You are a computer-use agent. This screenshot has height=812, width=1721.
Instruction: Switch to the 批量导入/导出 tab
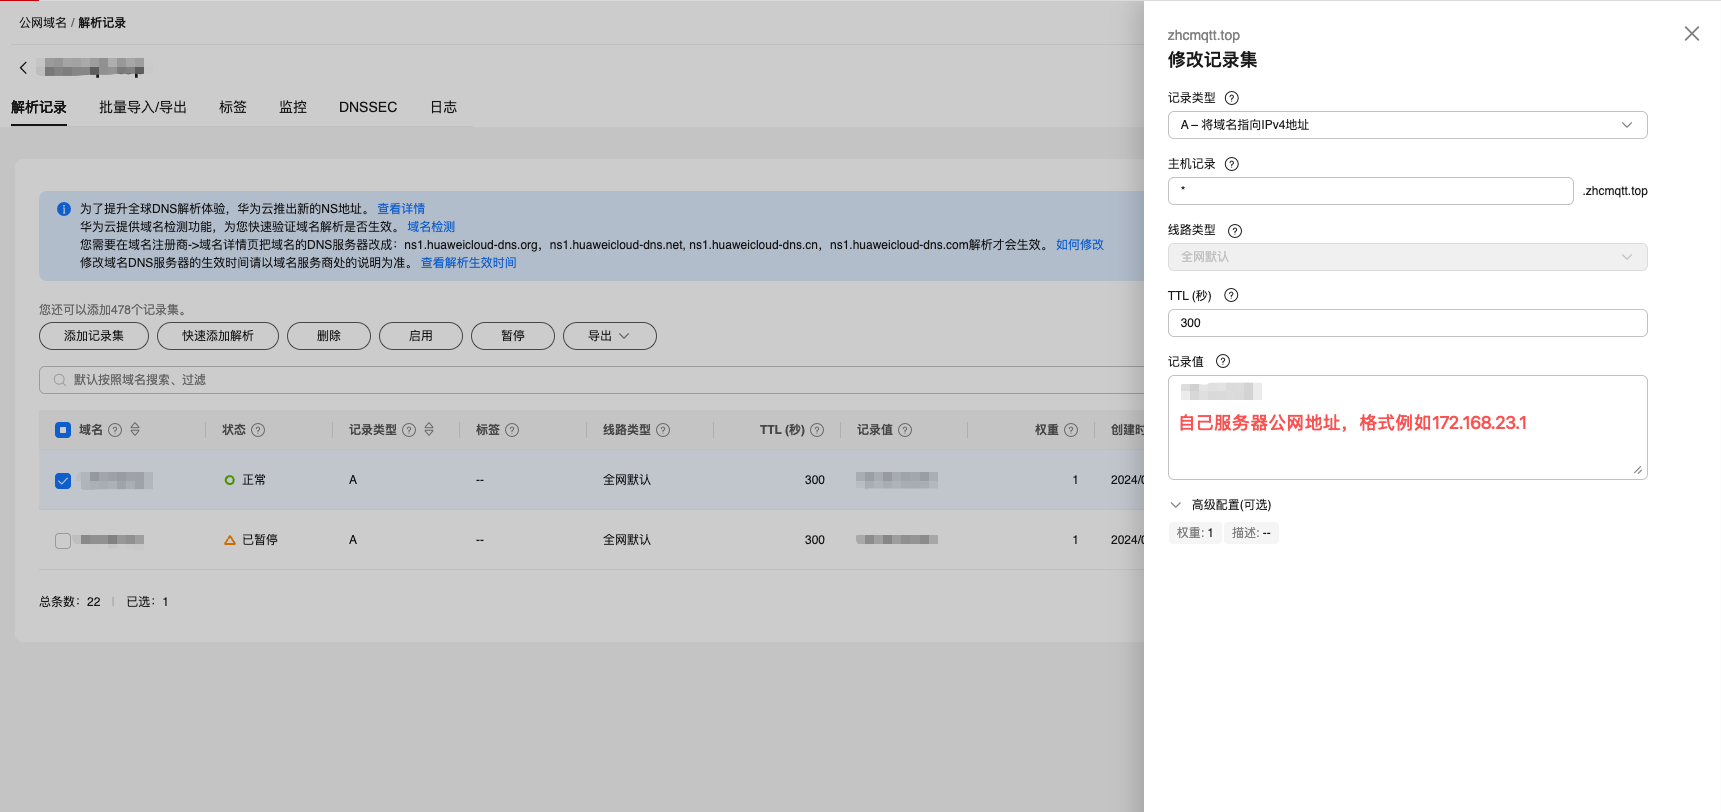tap(143, 107)
